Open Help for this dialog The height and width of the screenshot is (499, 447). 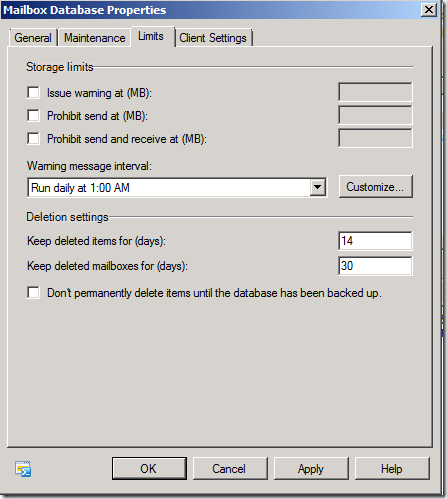point(392,469)
